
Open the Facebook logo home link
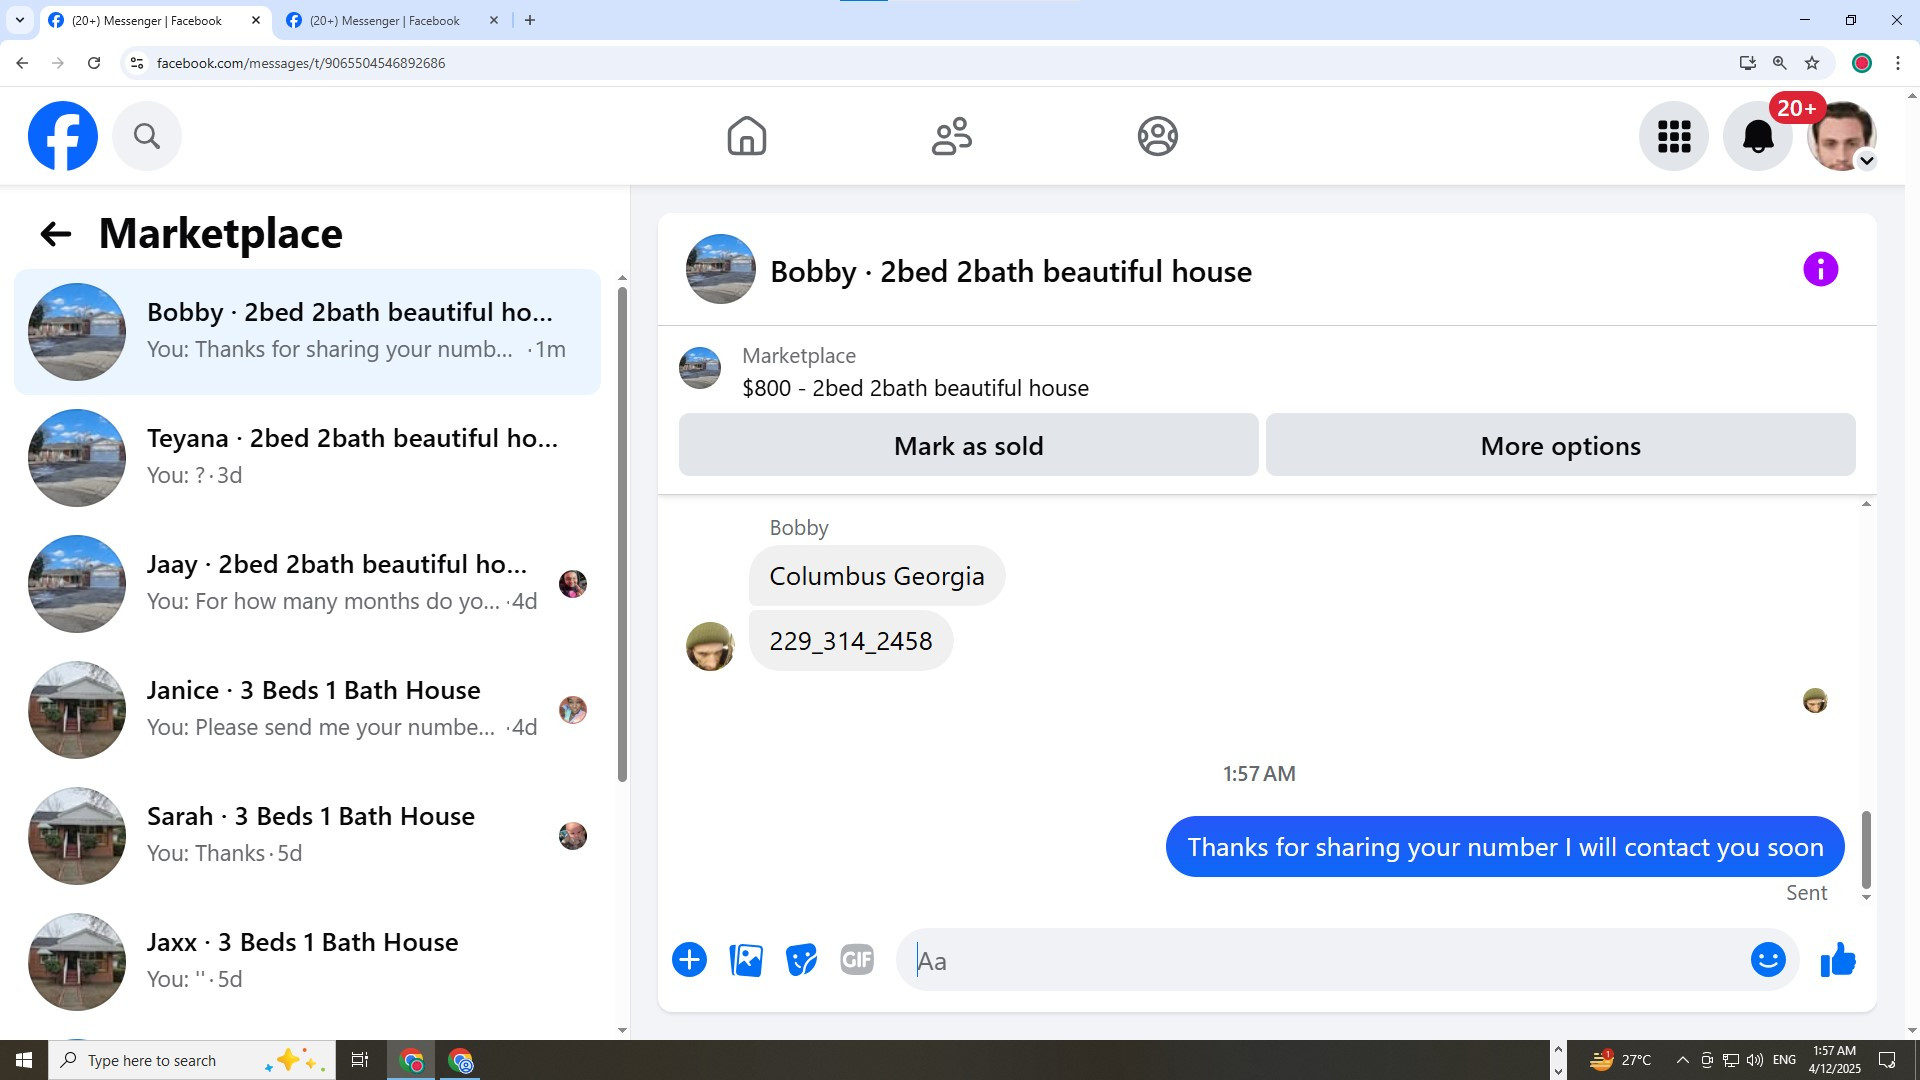(x=63, y=136)
